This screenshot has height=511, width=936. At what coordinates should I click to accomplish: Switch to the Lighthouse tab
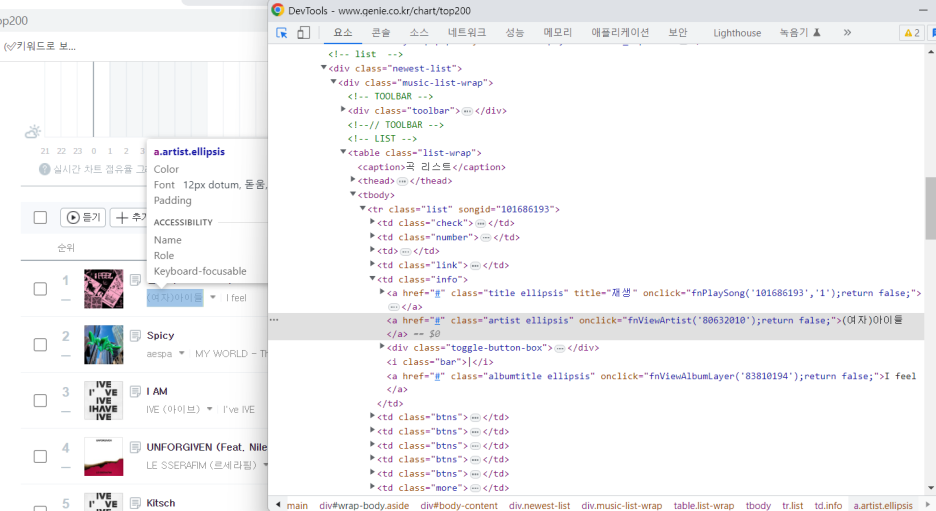[x=737, y=33]
